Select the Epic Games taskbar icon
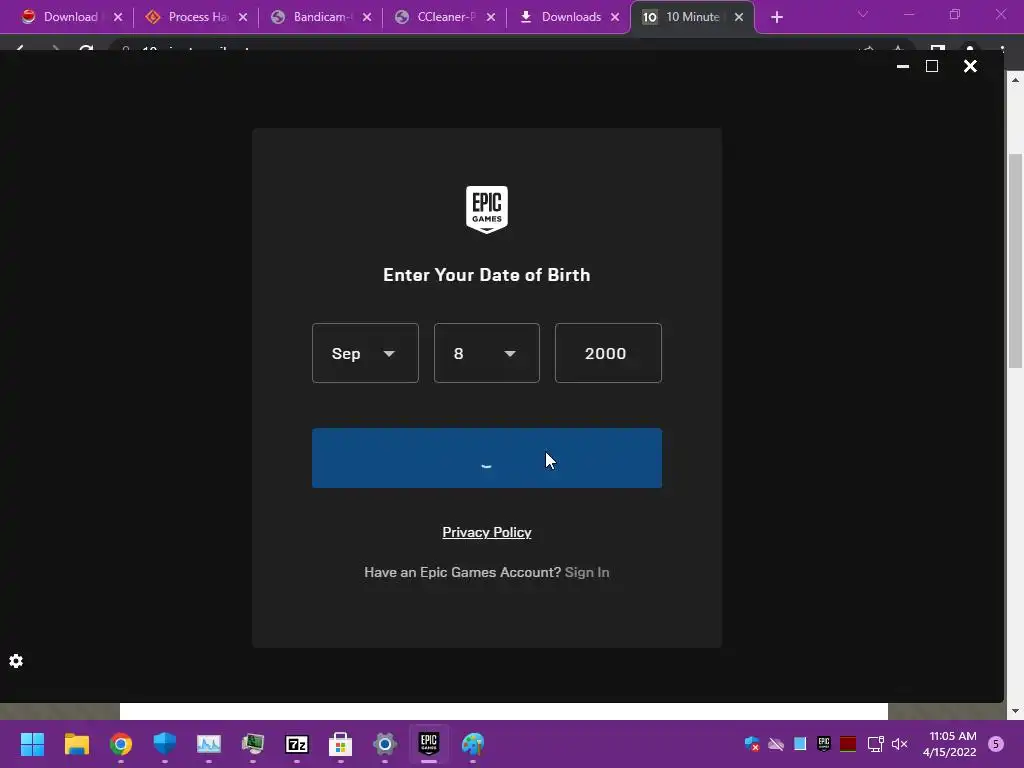The height and width of the screenshot is (768, 1024). (x=428, y=744)
